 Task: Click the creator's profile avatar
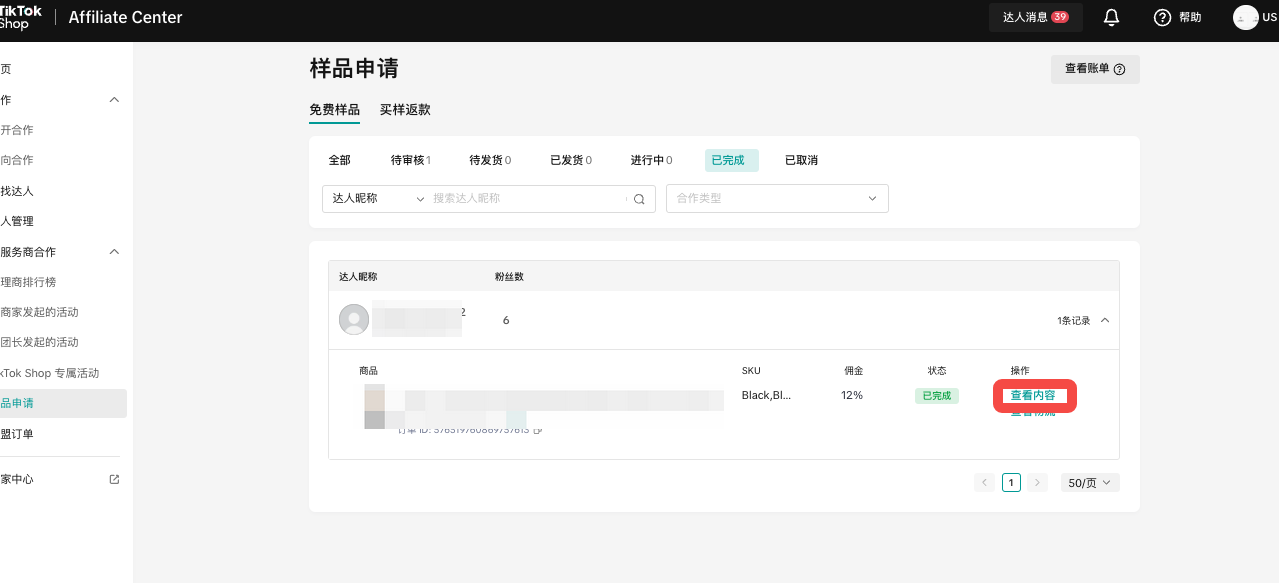[x=354, y=320]
